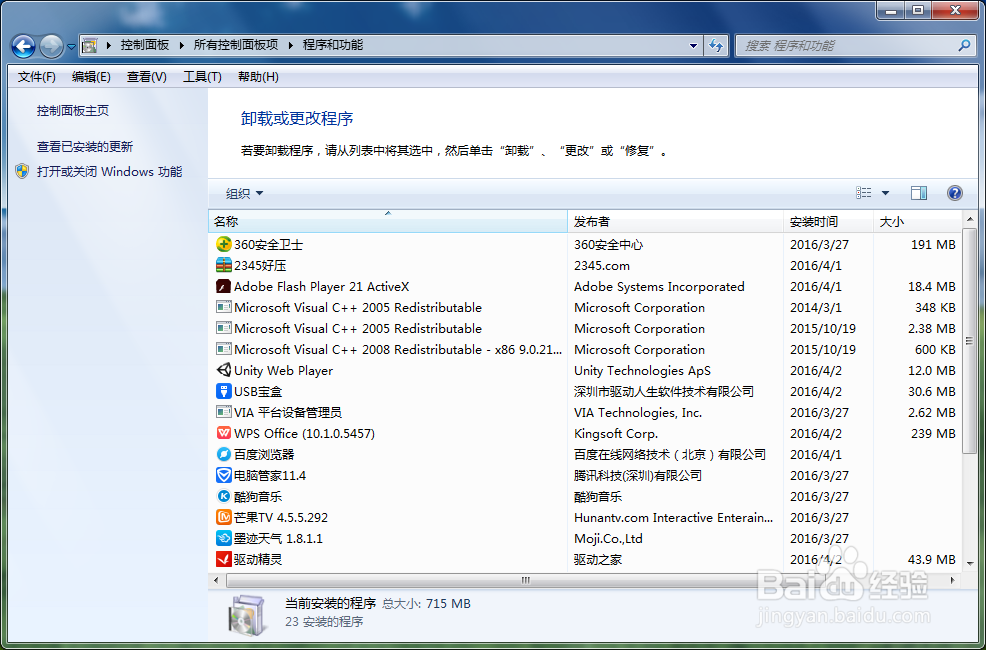
Task: Sort the list by the 发布者 column header
Action: click(x=675, y=221)
